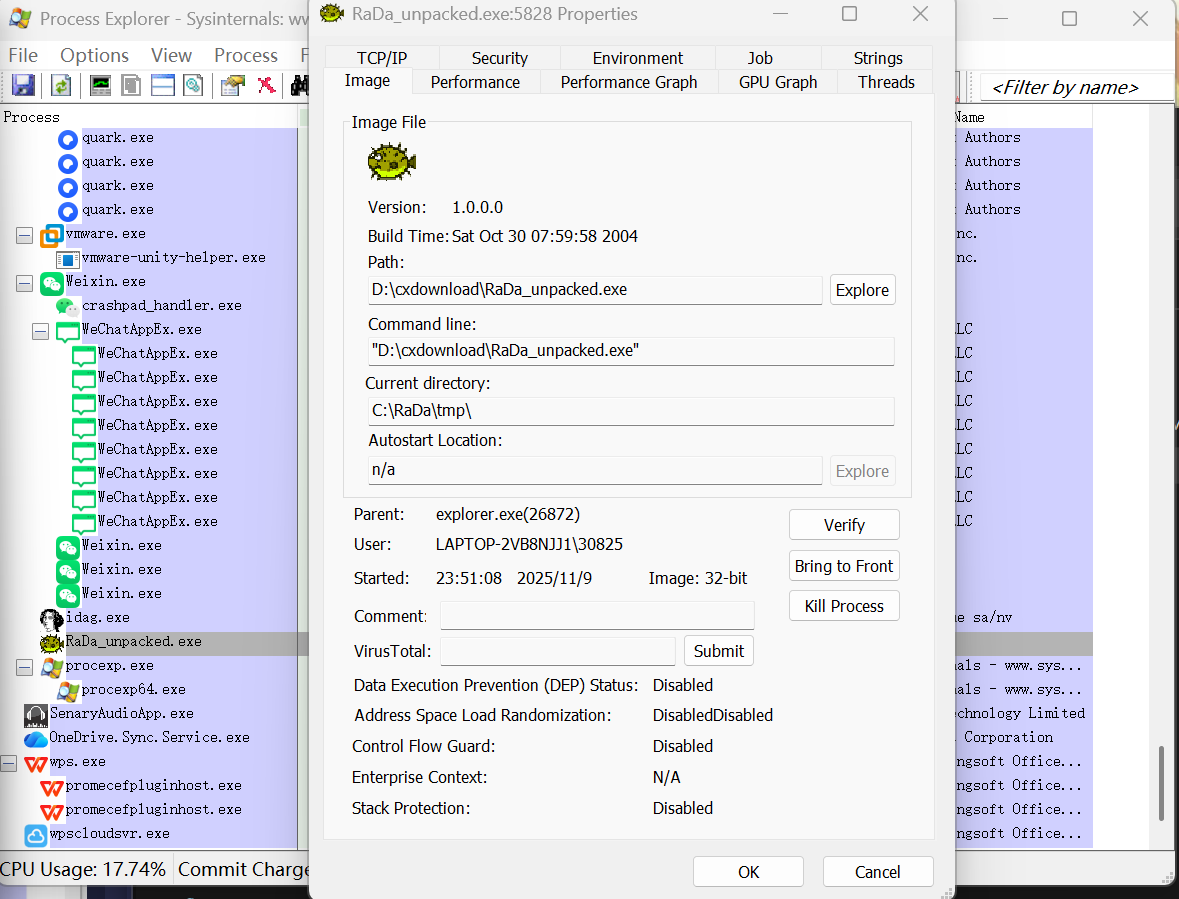This screenshot has height=899, width=1179.
Task: Collapse the top-level Weixin.exe tree node
Action: (24, 283)
